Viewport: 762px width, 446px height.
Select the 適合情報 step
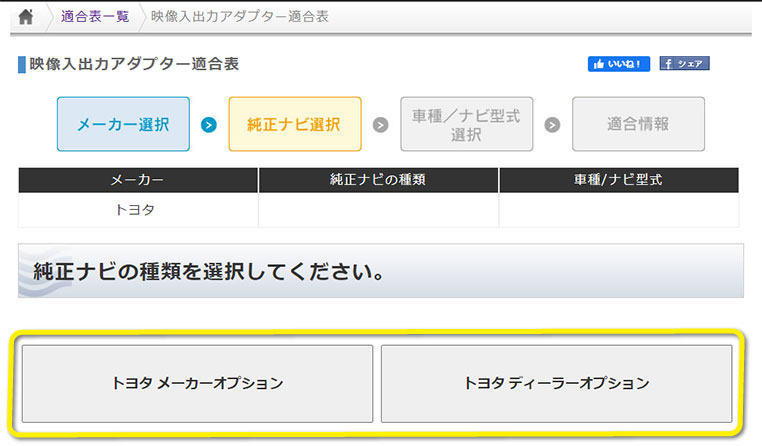click(x=638, y=124)
